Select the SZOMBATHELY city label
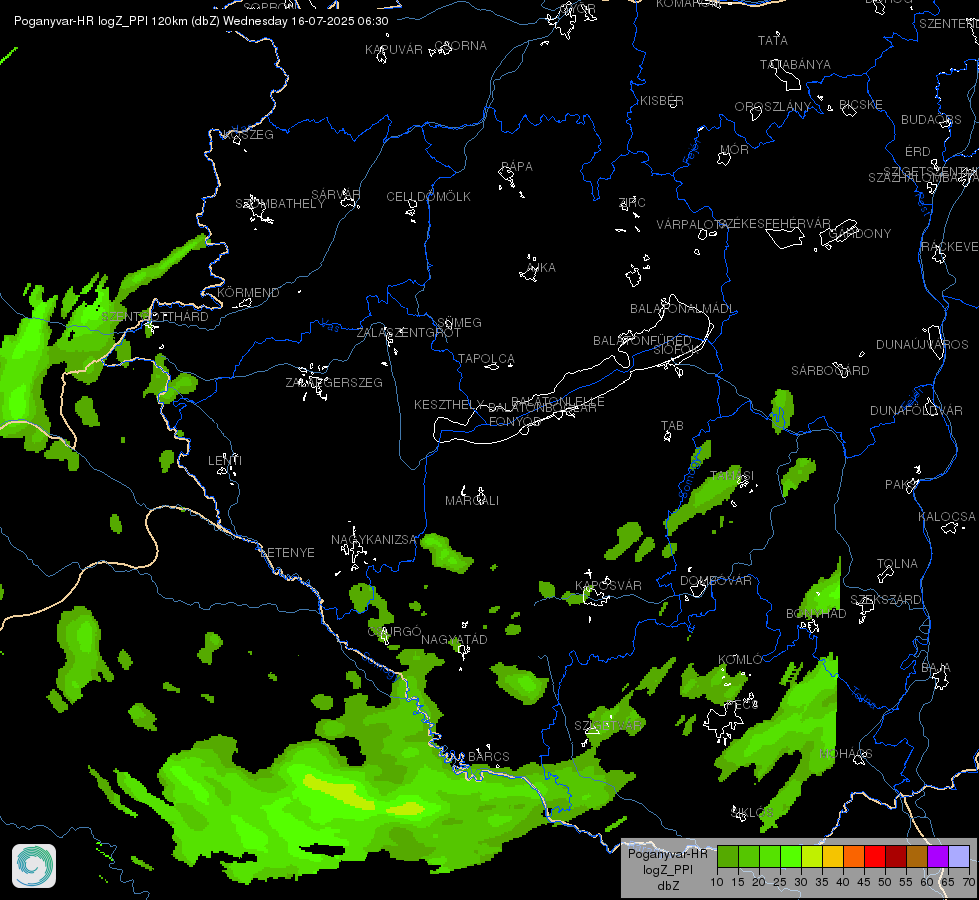Viewport: 979px width, 900px height. [x=280, y=204]
